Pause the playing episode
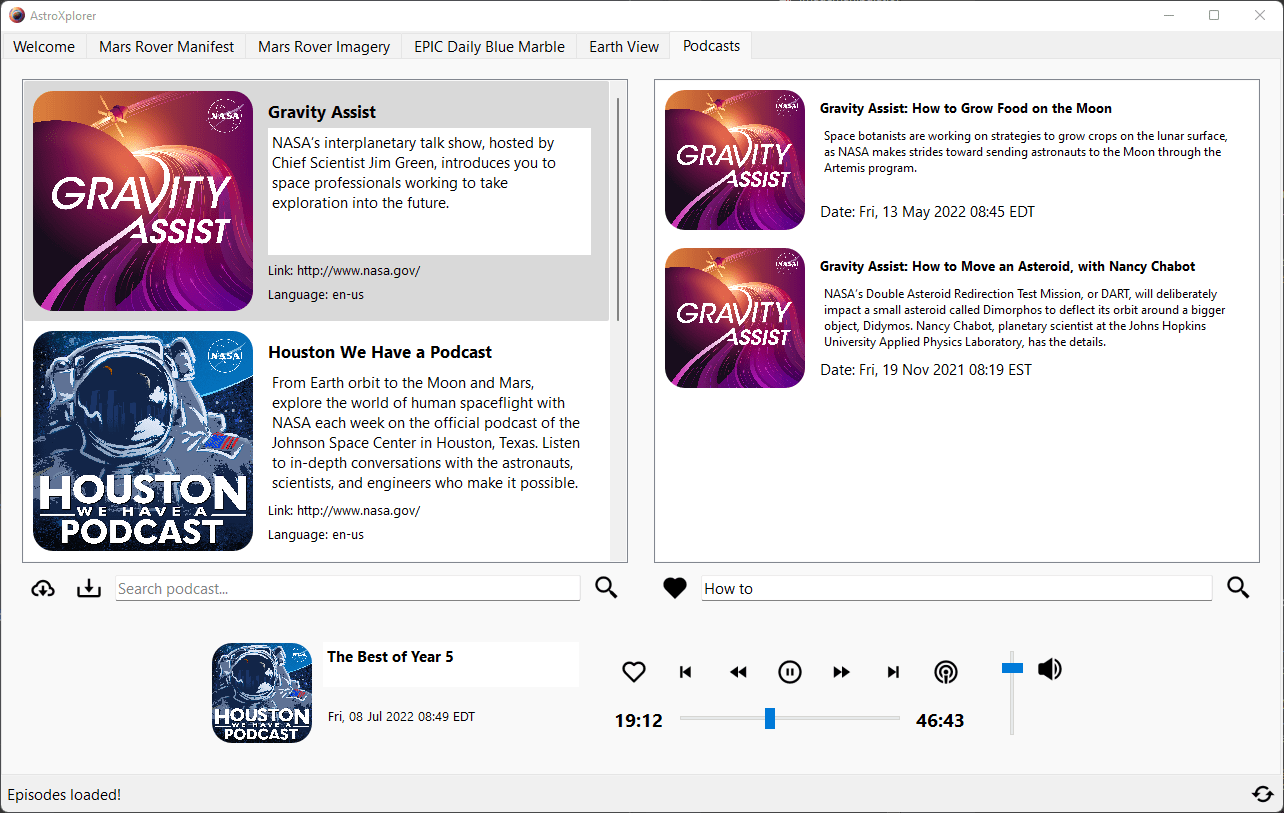Viewport: 1284px width, 813px height. 790,672
